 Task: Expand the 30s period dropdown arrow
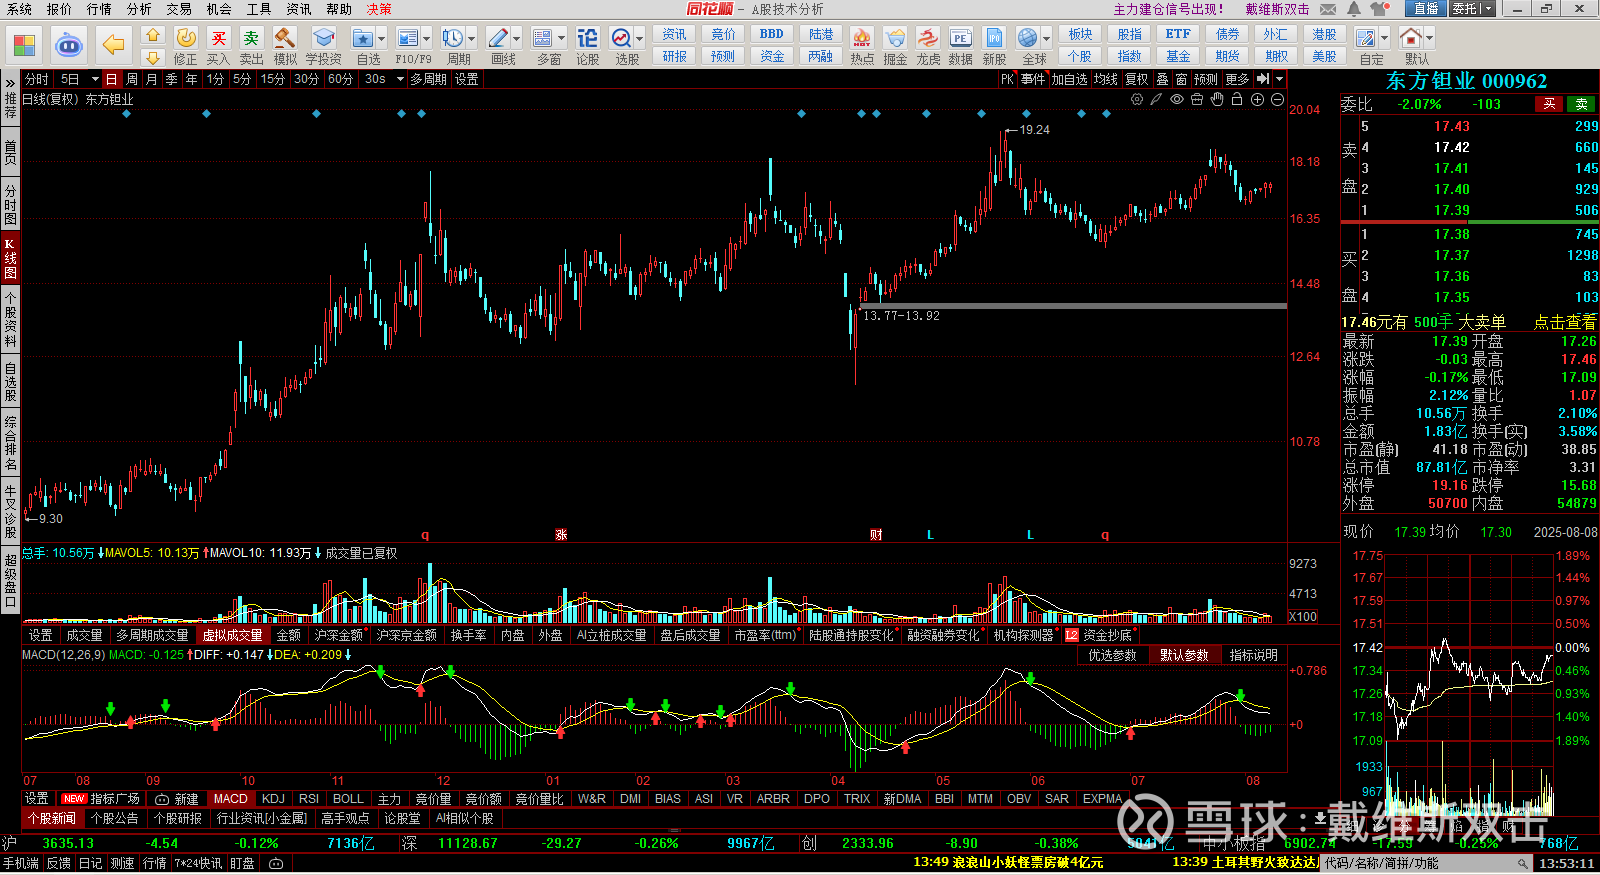click(x=400, y=79)
